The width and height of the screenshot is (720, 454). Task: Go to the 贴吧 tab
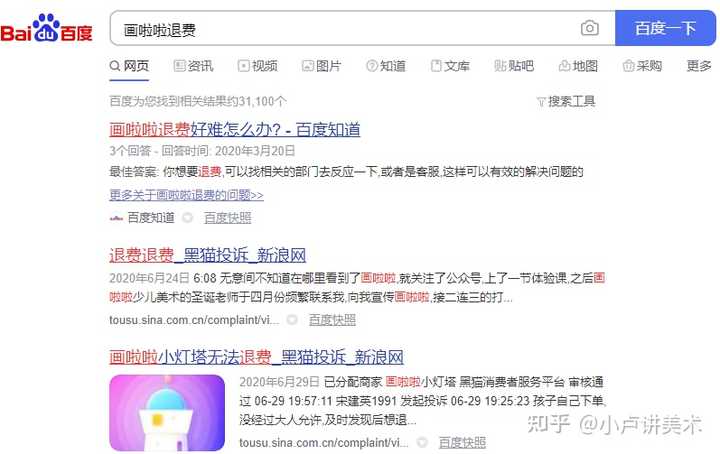[514, 66]
